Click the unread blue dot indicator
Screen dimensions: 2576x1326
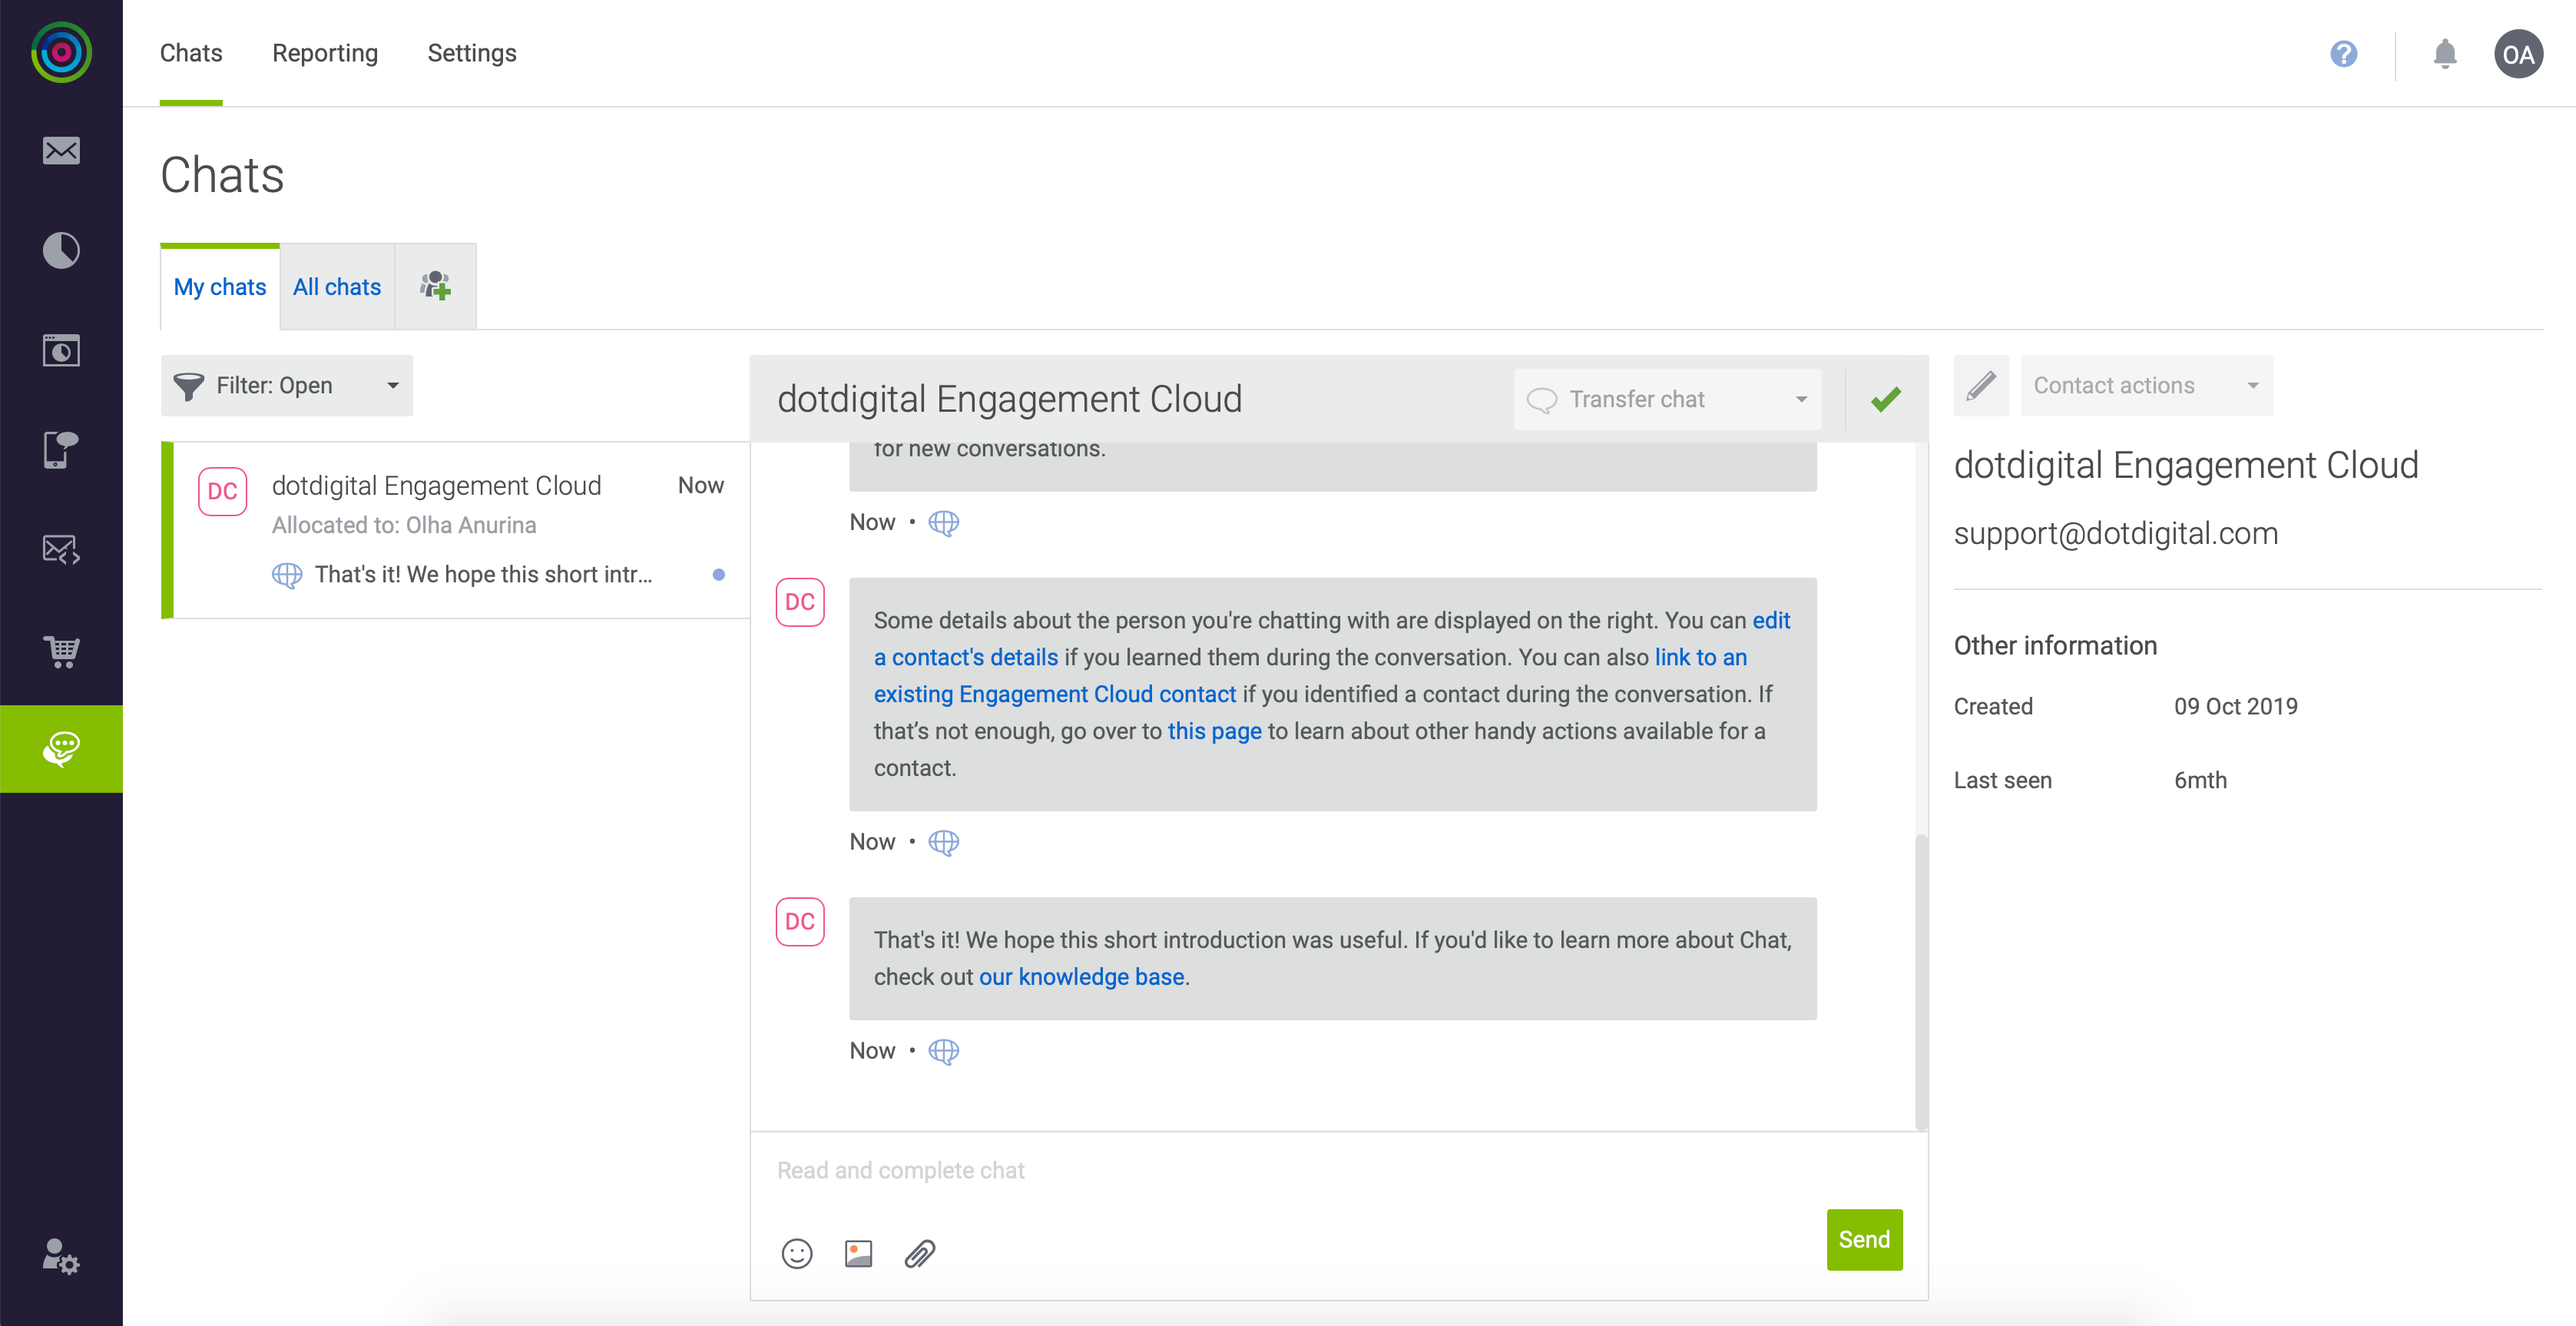click(x=718, y=575)
